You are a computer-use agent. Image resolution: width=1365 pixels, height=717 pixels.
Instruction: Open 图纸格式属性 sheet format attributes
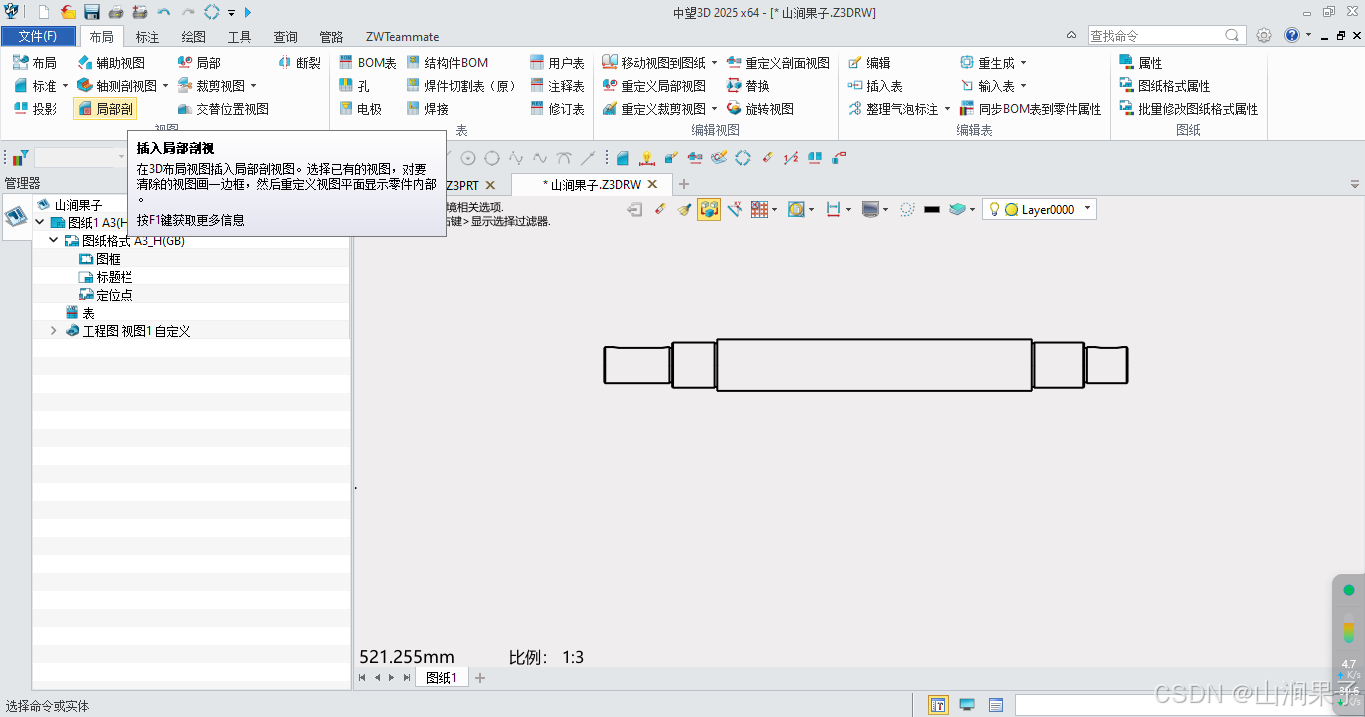click(x=1164, y=86)
